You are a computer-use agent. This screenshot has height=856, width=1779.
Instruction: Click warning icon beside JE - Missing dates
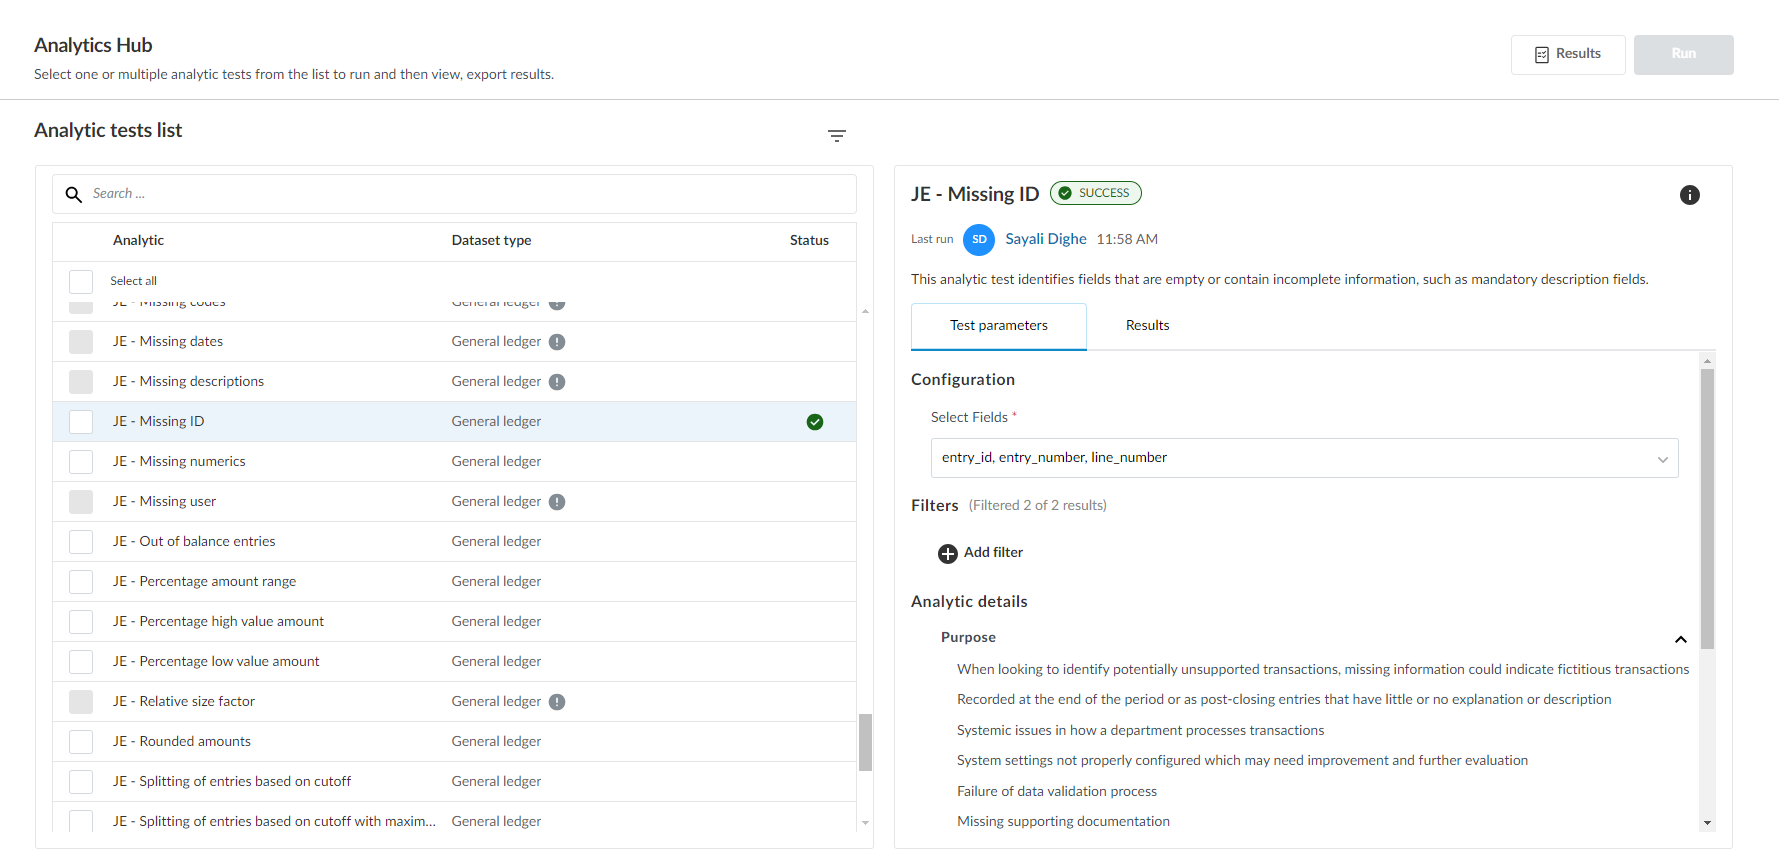557,342
